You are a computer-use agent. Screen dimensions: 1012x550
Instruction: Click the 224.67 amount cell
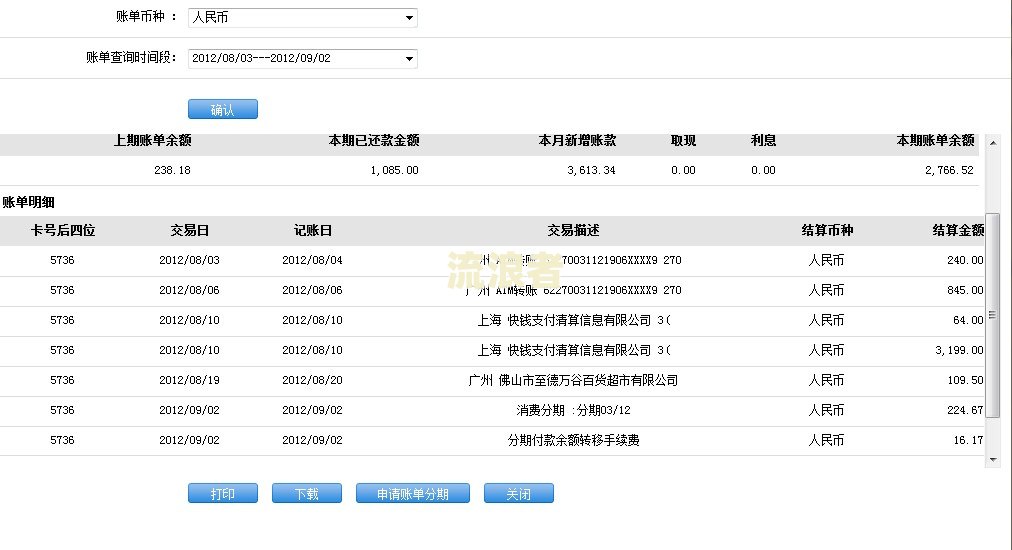coord(965,410)
